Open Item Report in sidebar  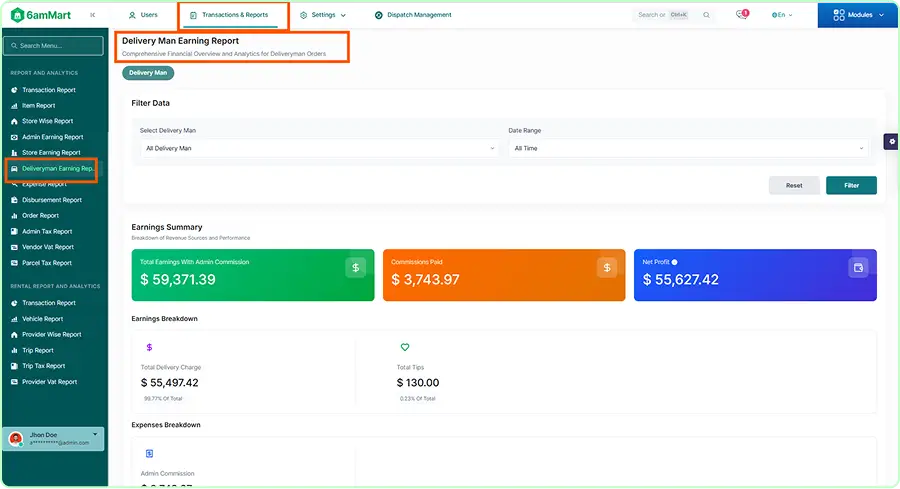(38, 106)
